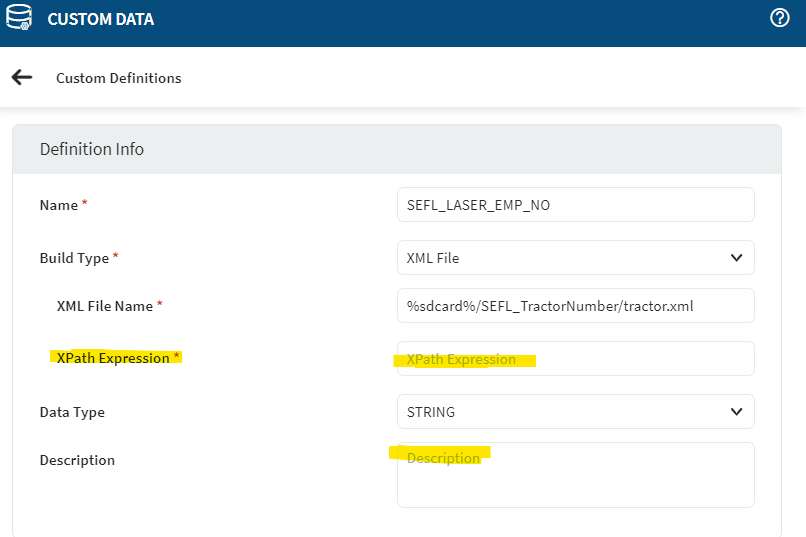Click the highlighted XPath Expression label
This screenshot has width=806, height=537.
(113, 358)
